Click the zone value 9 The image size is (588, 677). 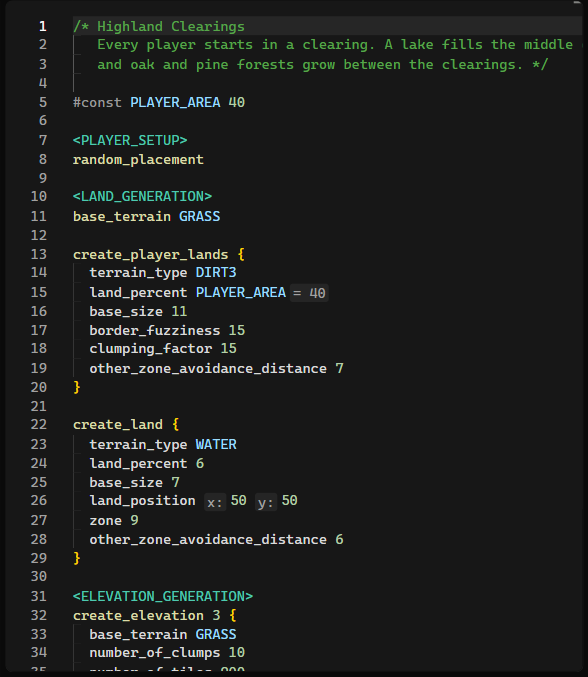pyautogui.click(x=134, y=520)
